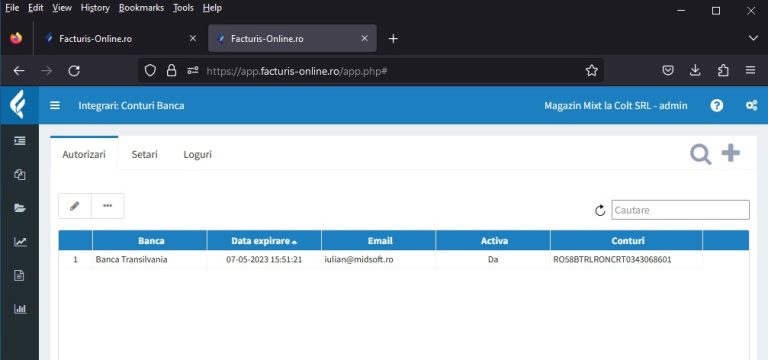Open the settings gears icon
The width and height of the screenshot is (768, 360).
point(751,105)
